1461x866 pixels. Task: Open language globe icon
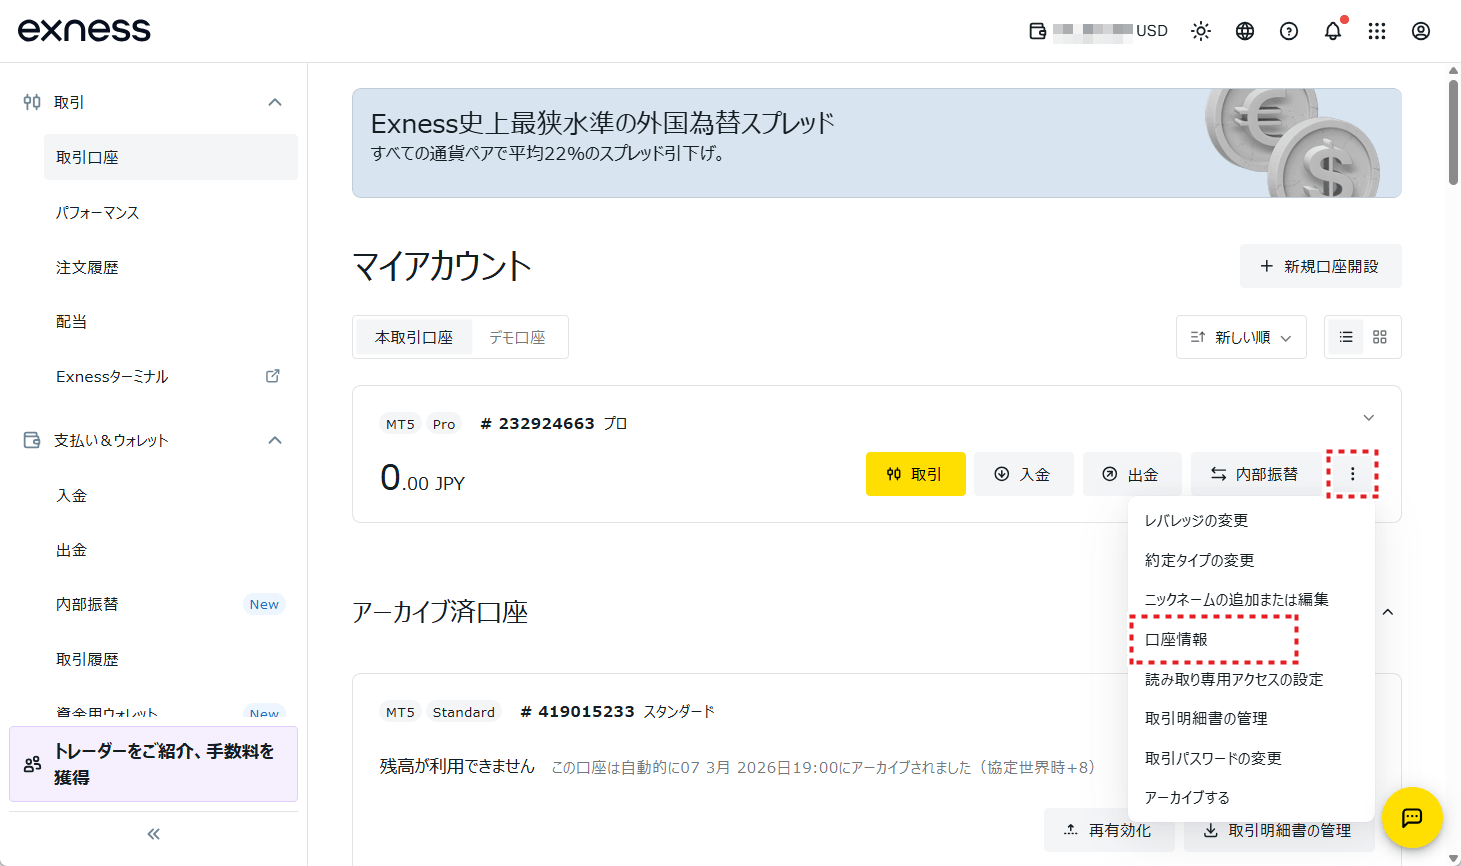[1245, 31]
